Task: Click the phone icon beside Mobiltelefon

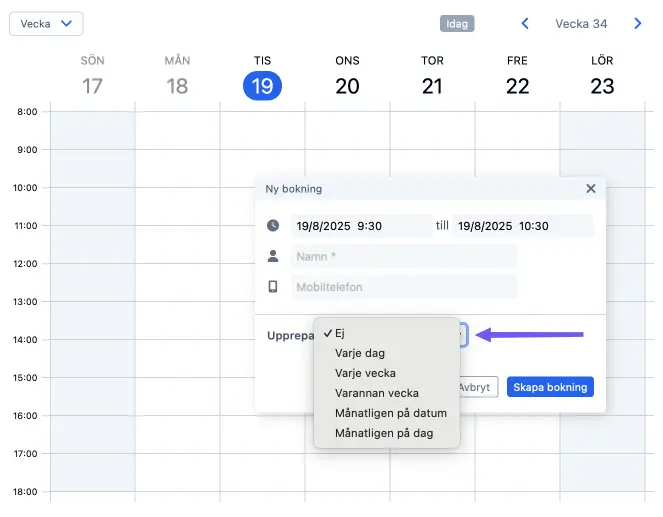Action: pos(273,287)
